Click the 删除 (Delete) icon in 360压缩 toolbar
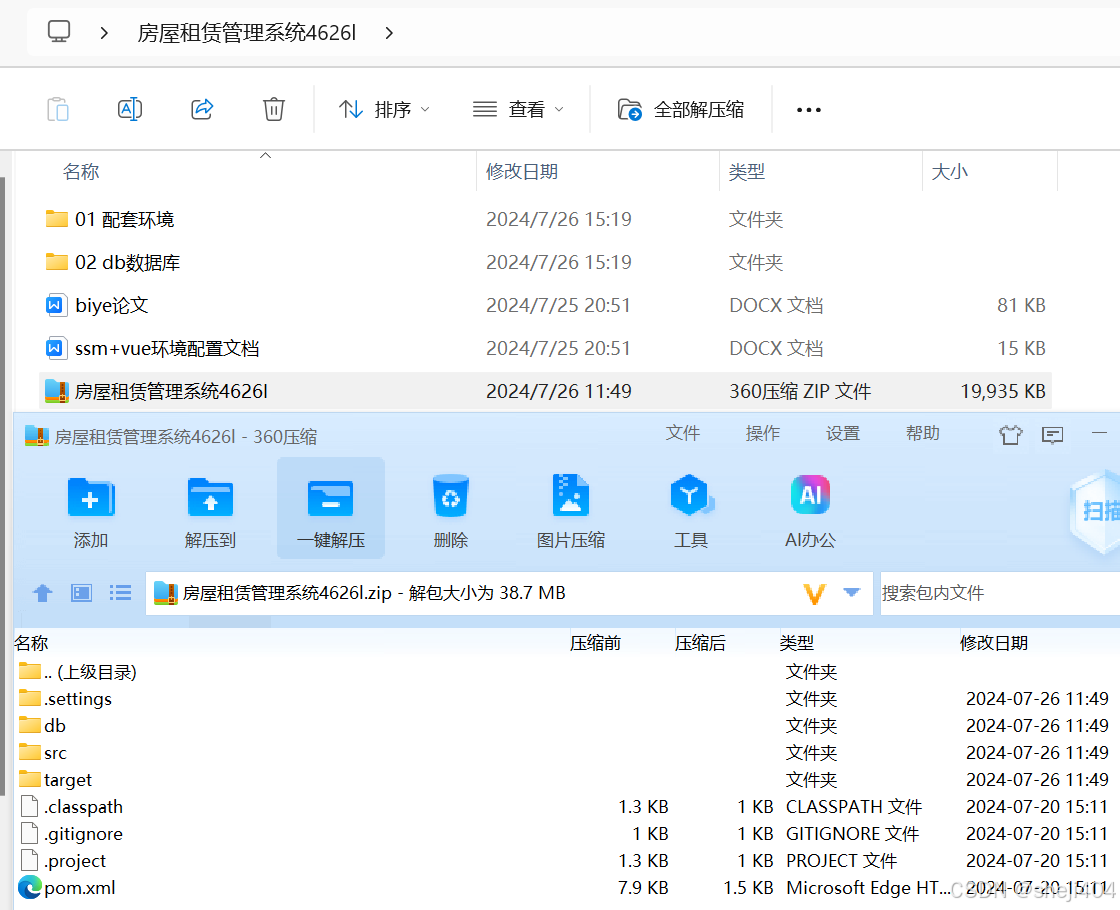1120x910 pixels. [451, 508]
